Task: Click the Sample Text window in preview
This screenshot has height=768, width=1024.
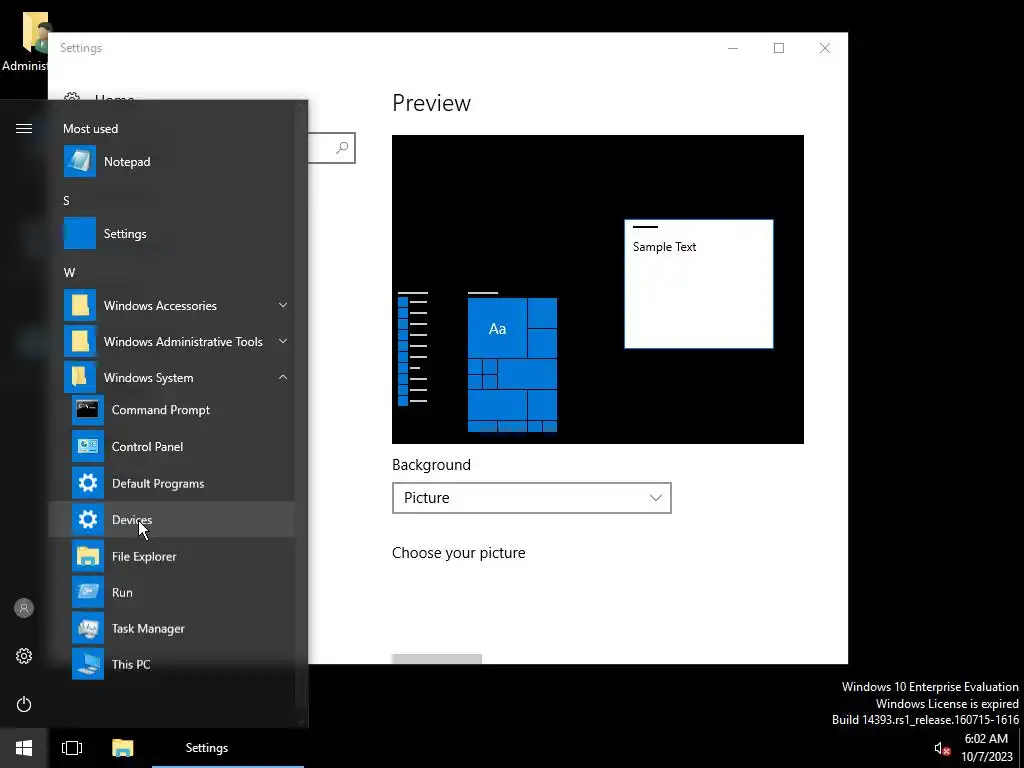Action: [699, 284]
